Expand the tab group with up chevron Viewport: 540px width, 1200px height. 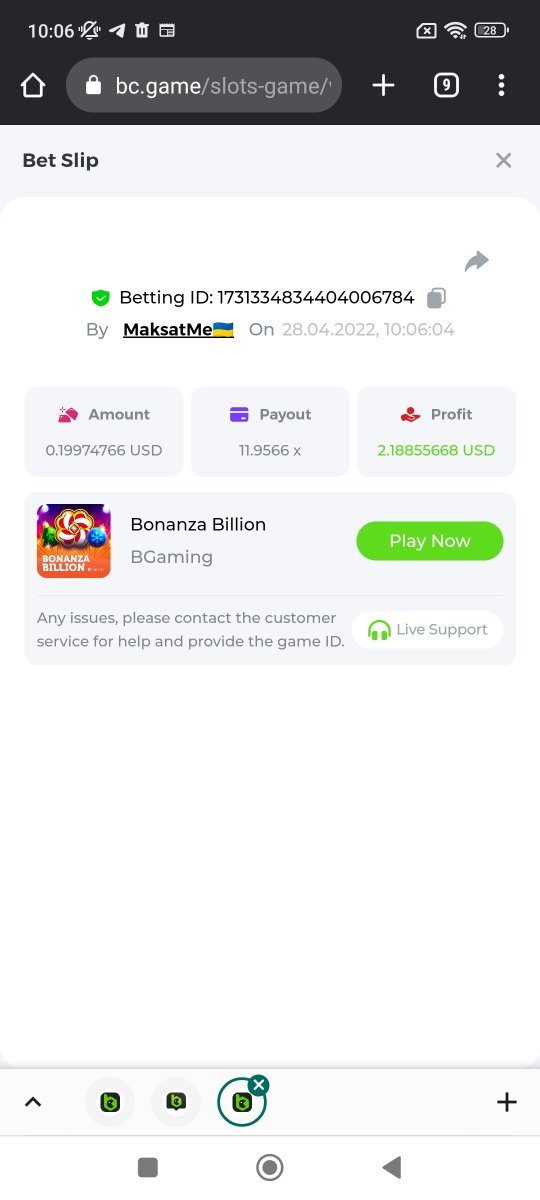pyautogui.click(x=33, y=1102)
